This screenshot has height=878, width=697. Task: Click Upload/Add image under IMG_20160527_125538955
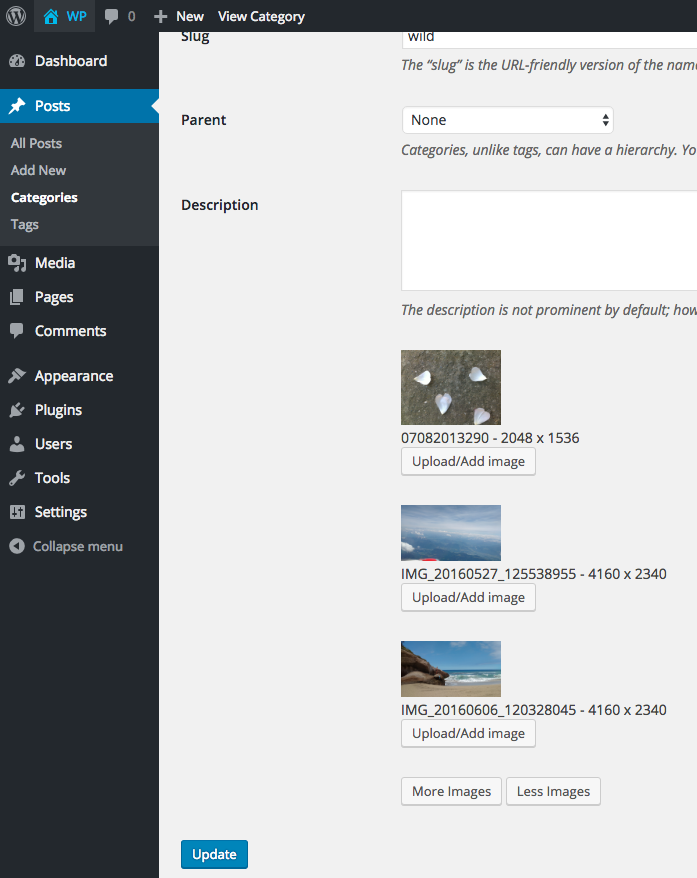pos(468,597)
